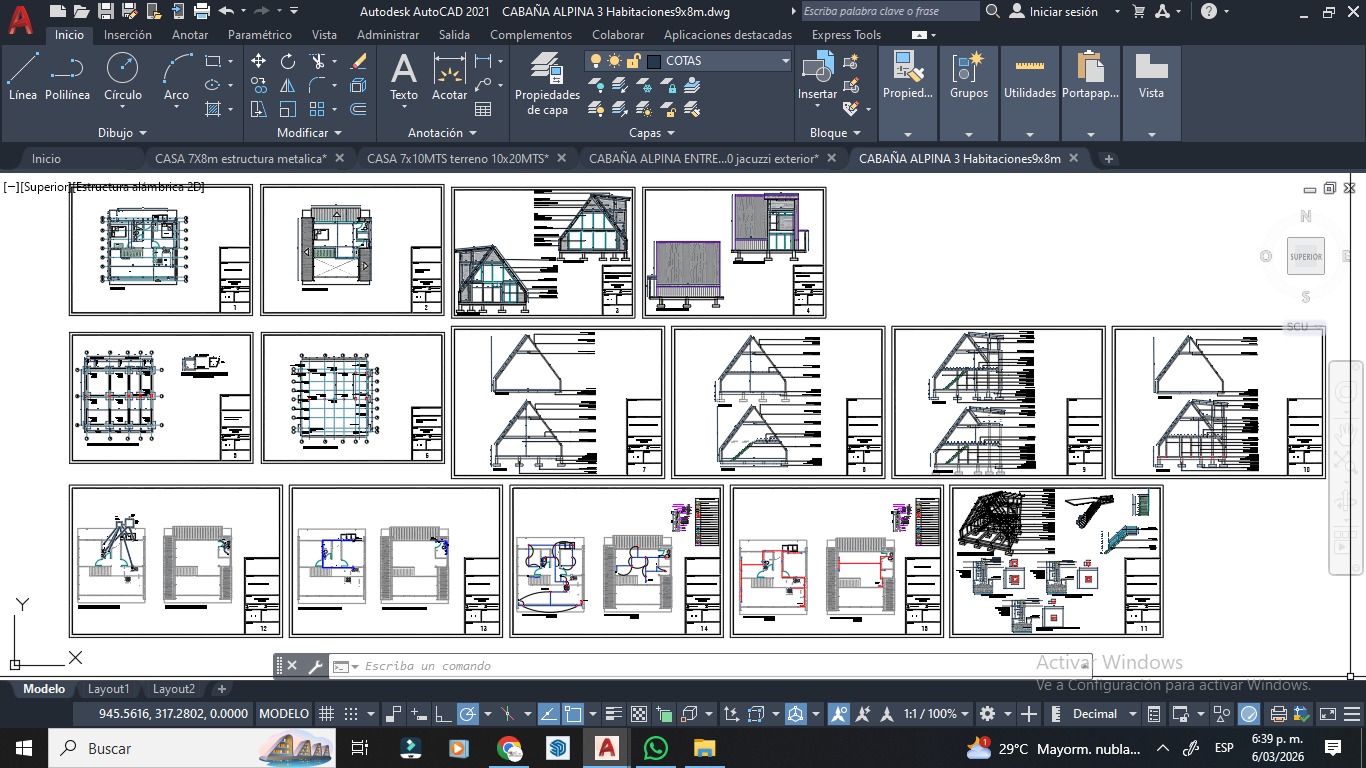Image resolution: width=1366 pixels, height=768 pixels.
Task: Toggle the grid display in status bar
Action: click(326, 714)
